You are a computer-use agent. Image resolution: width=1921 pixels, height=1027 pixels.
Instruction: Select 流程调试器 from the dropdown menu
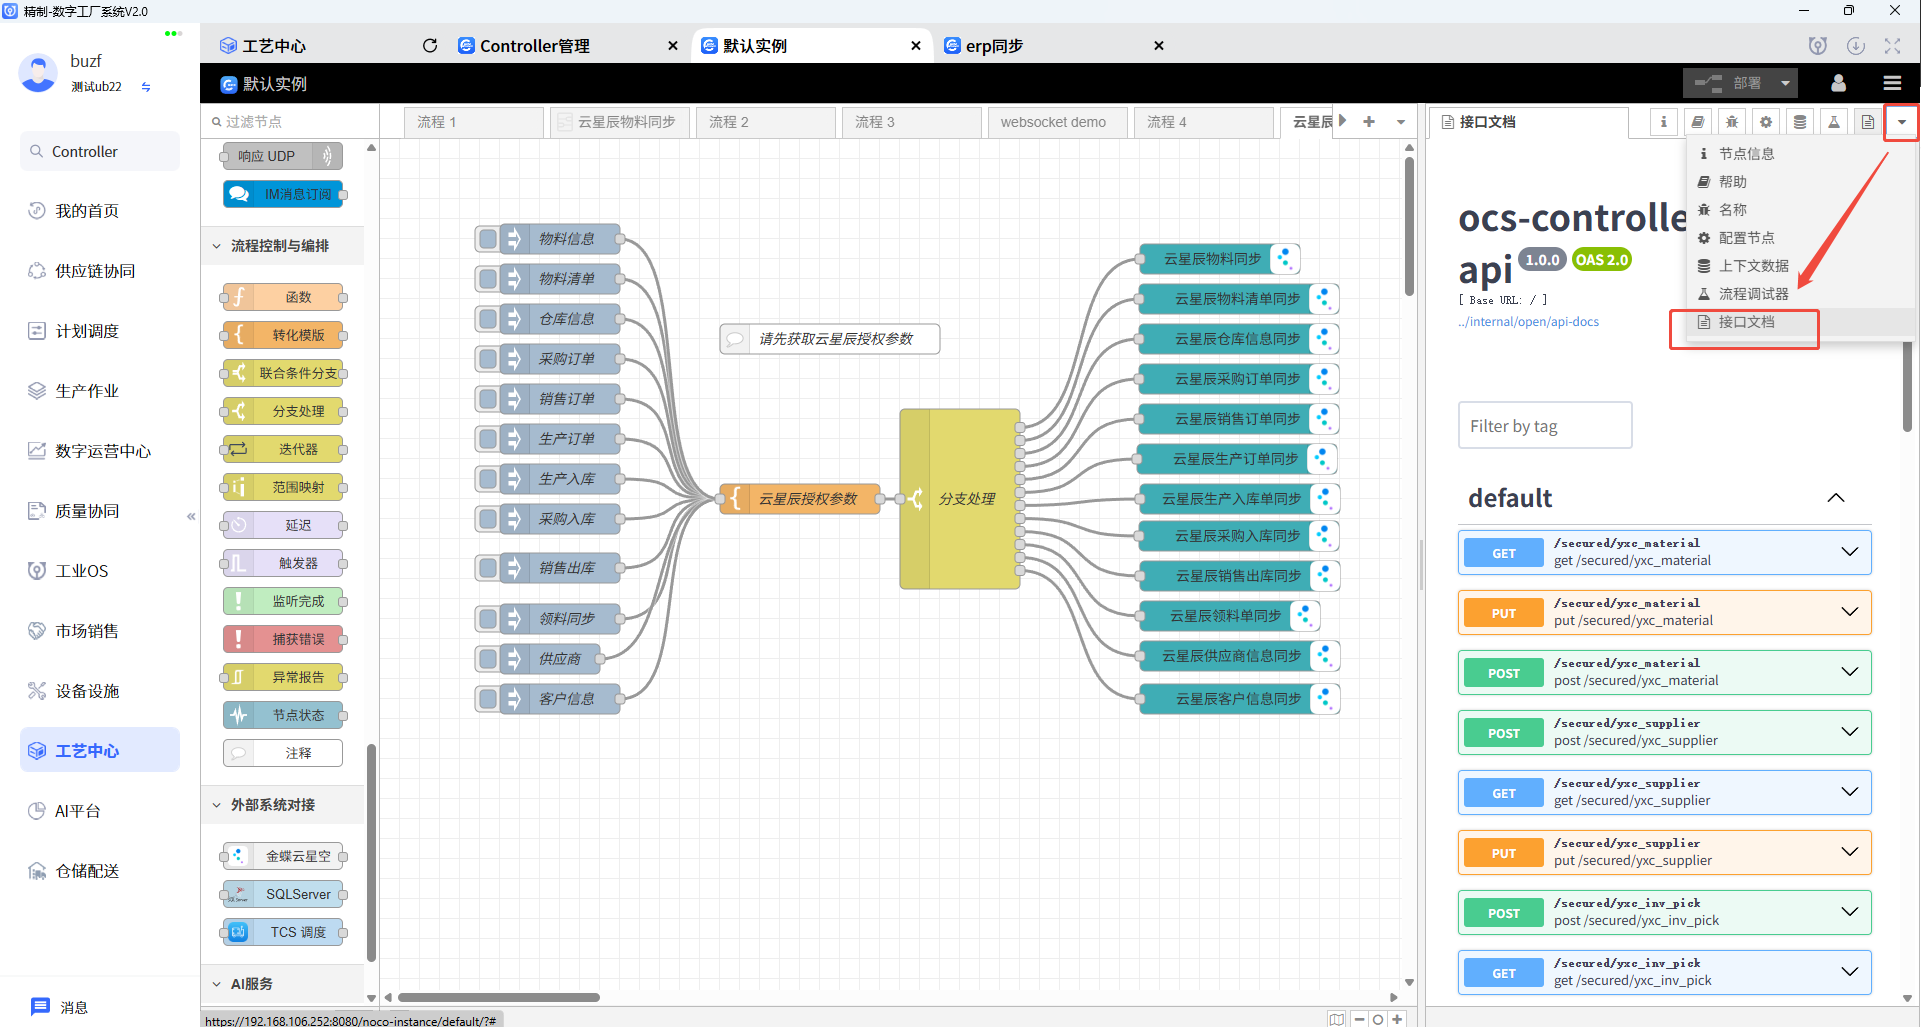pyautogui.click(x=1753, y=294)
